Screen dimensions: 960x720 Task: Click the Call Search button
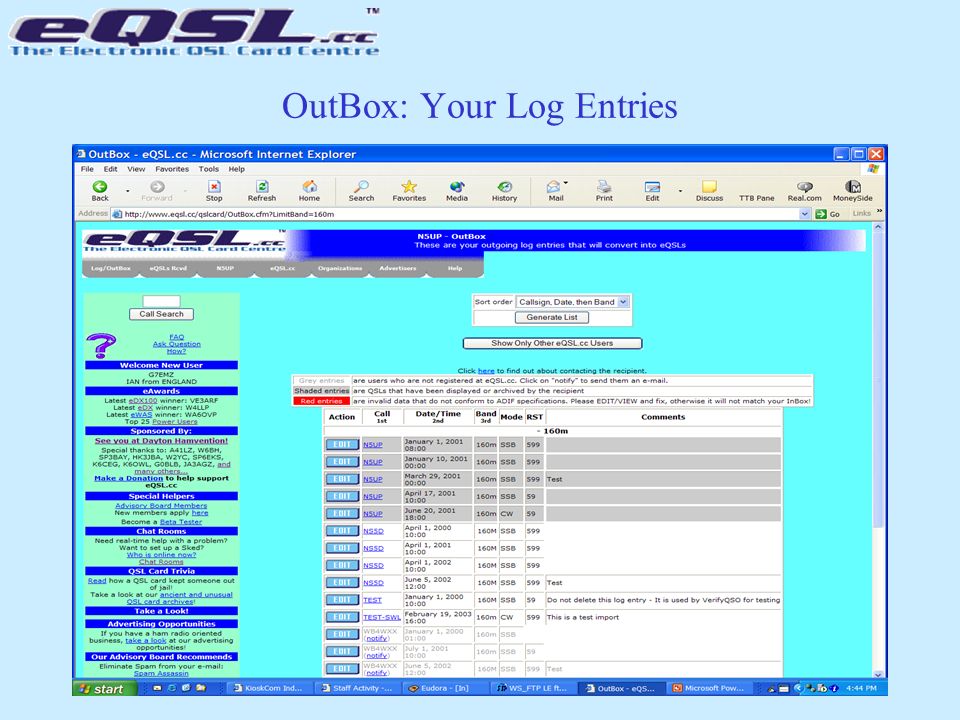161,314
